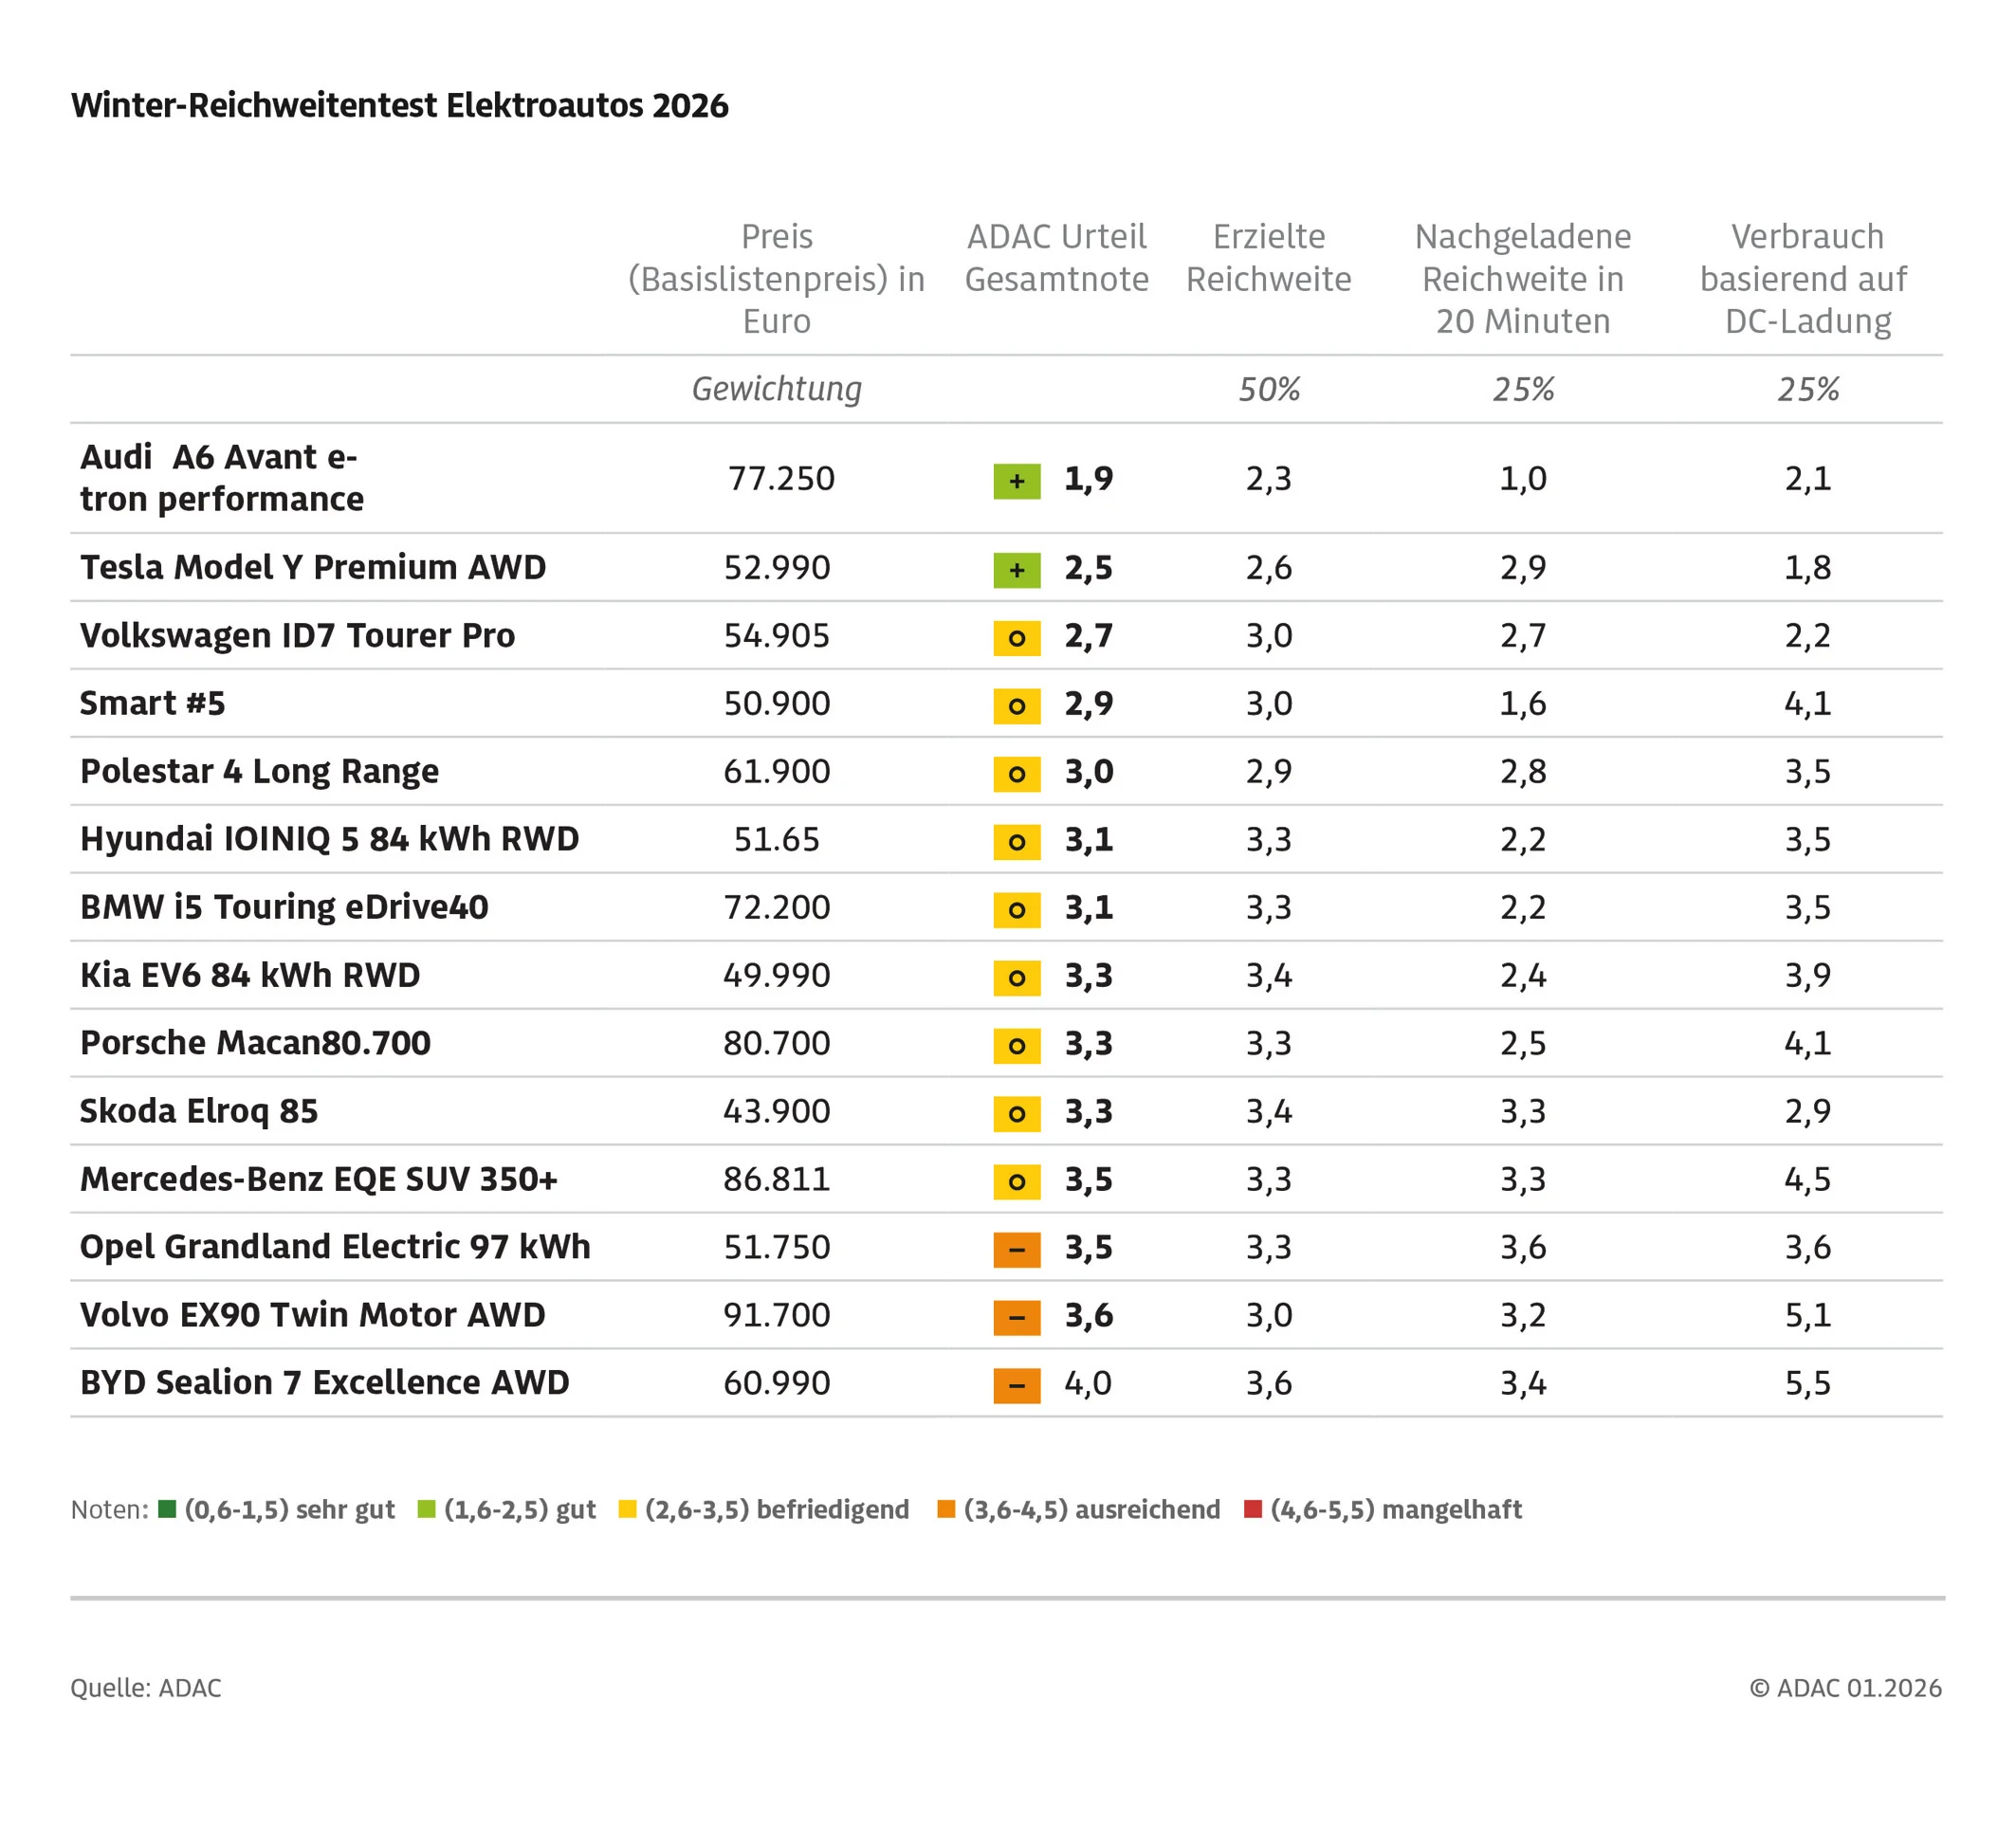
Task: Click the orange 'ausreichend' legend square
Action: click(x=945, y=1508)
